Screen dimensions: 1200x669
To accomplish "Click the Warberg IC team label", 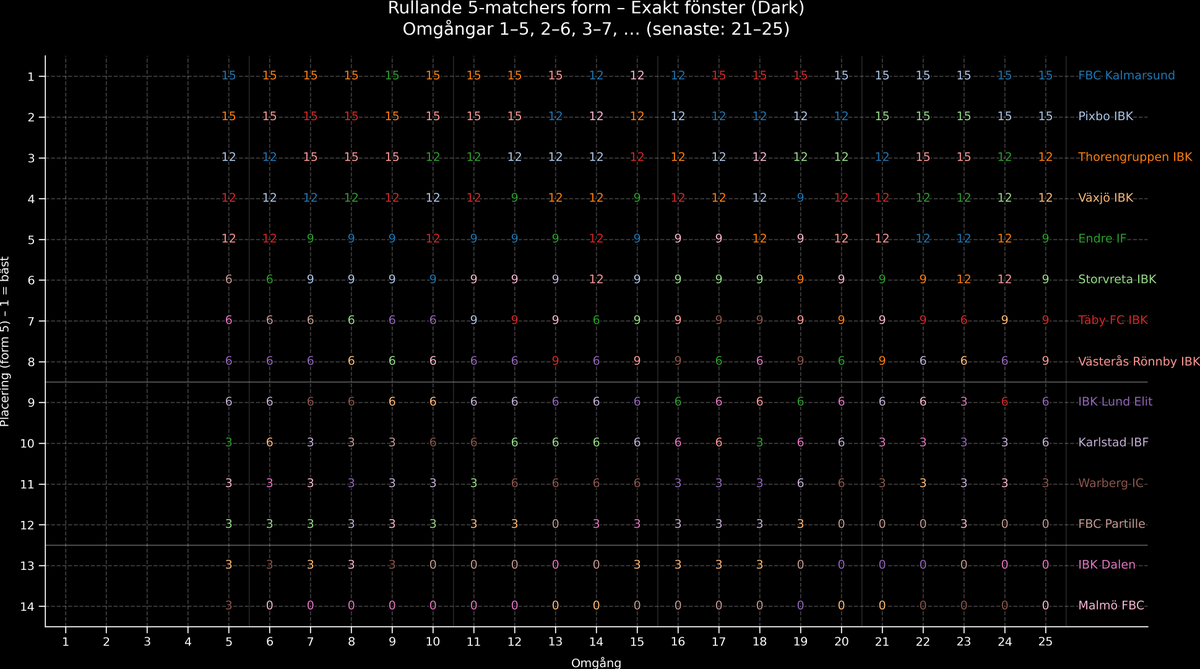I will (x=1110, y=484).
